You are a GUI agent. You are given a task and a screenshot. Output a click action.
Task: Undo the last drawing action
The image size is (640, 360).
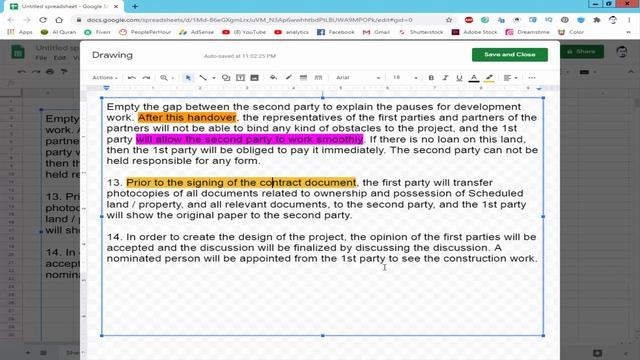[x=131, y=78]
